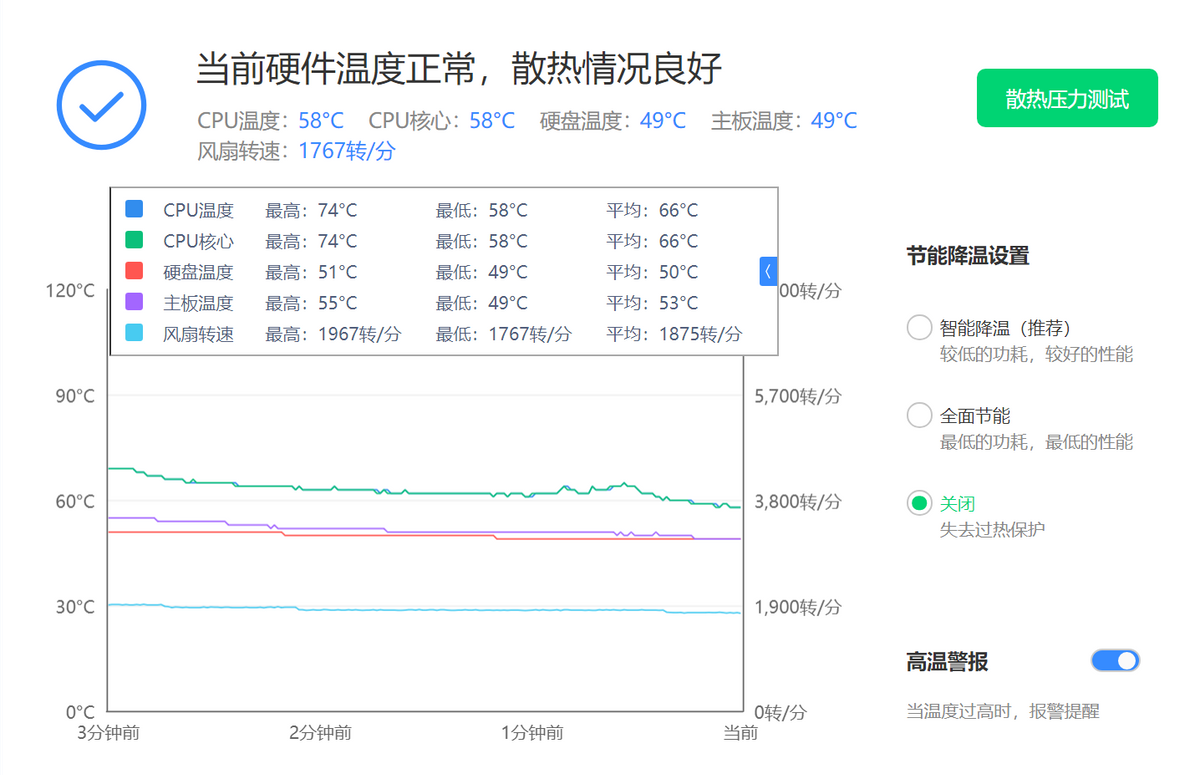
Task: Click the cyan 风扇转速 legend swatch
Action: (134, 333)
